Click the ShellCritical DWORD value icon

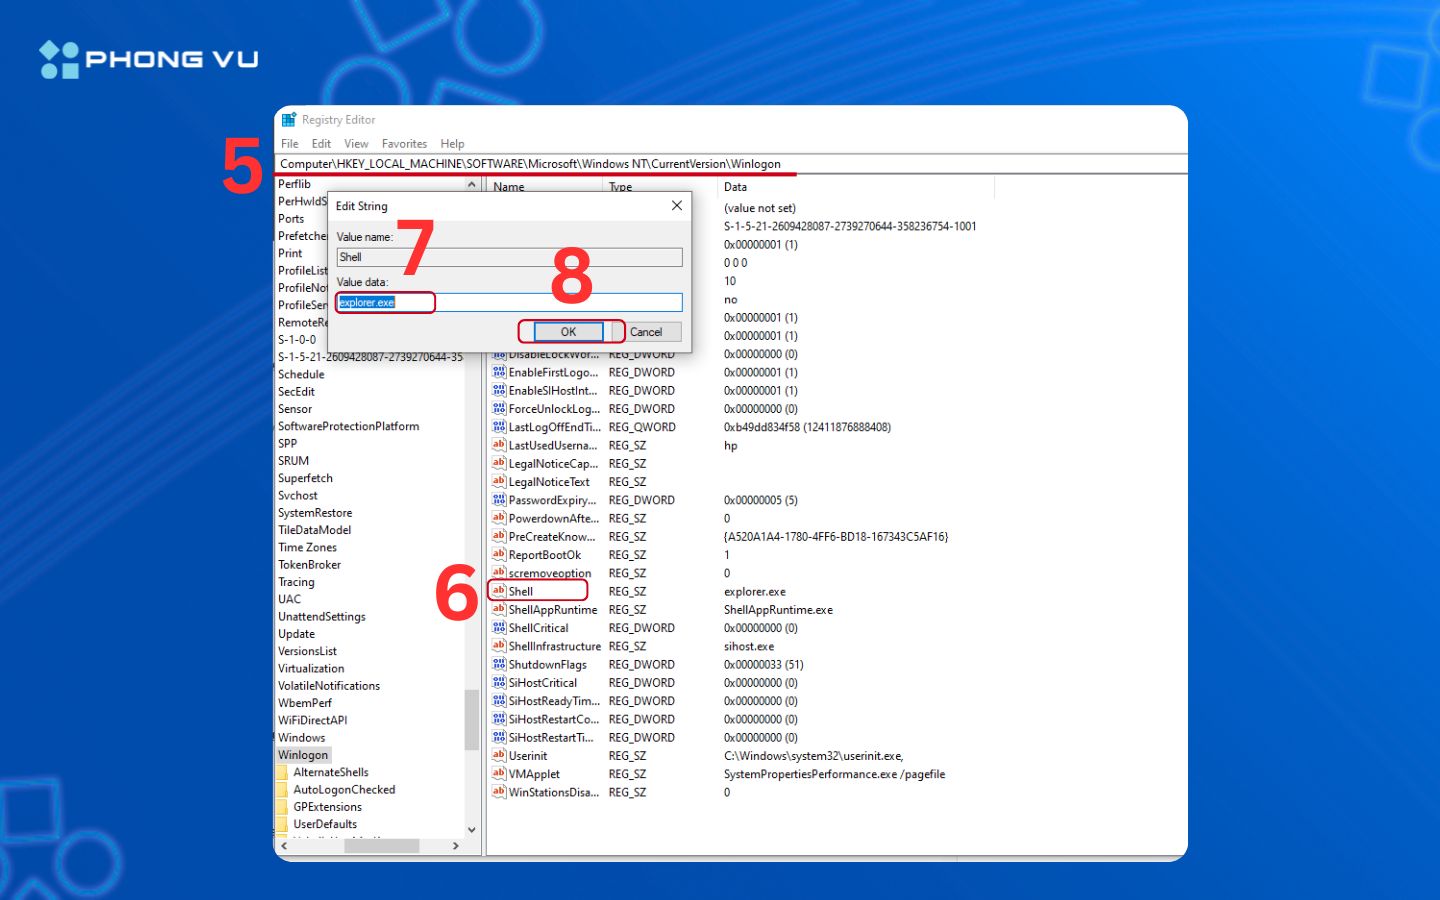pos(498,628)
